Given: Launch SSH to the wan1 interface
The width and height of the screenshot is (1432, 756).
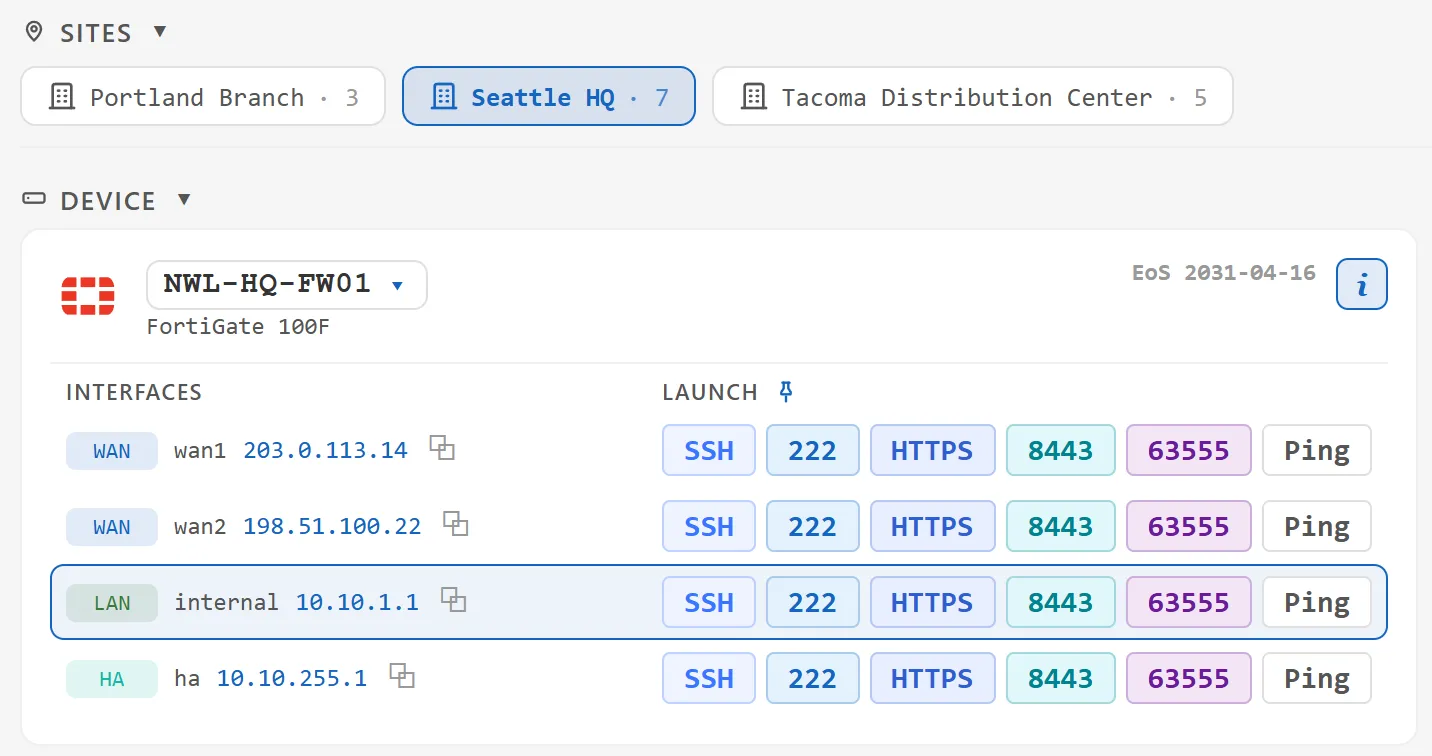Looking at the screenshot, I should pyautogui.click(x=709, y=450).
